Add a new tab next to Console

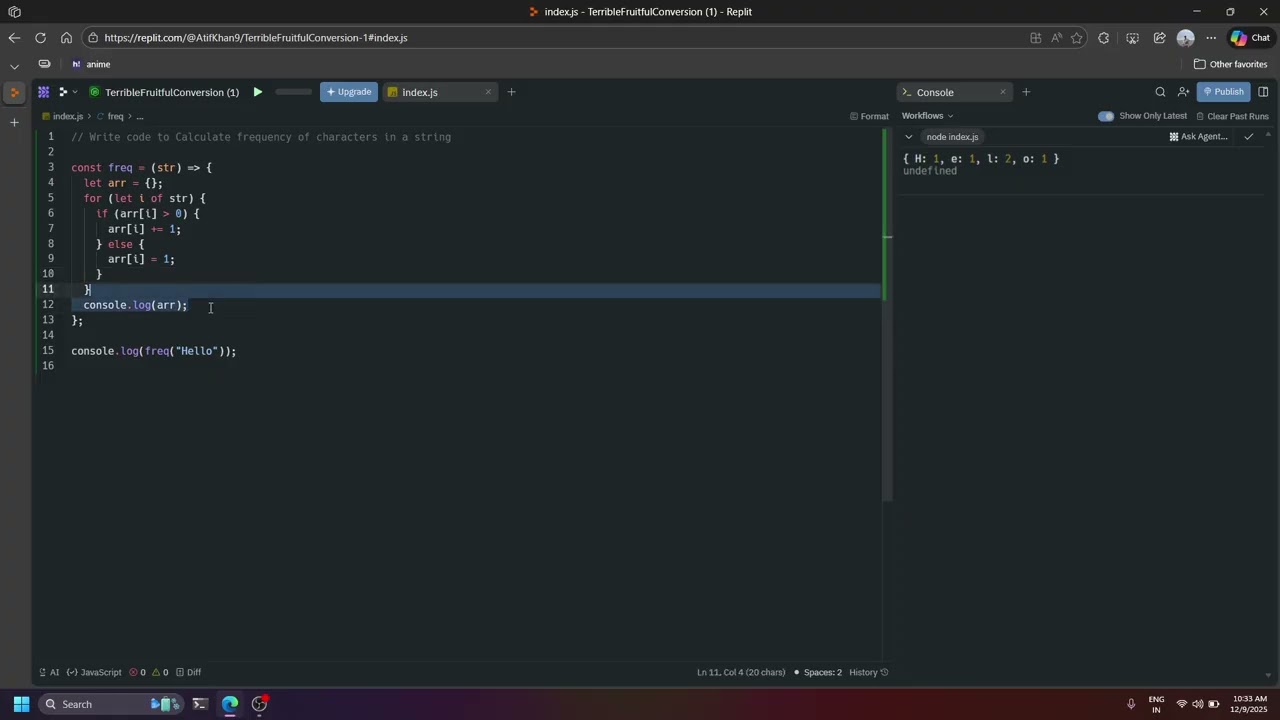1025,92
